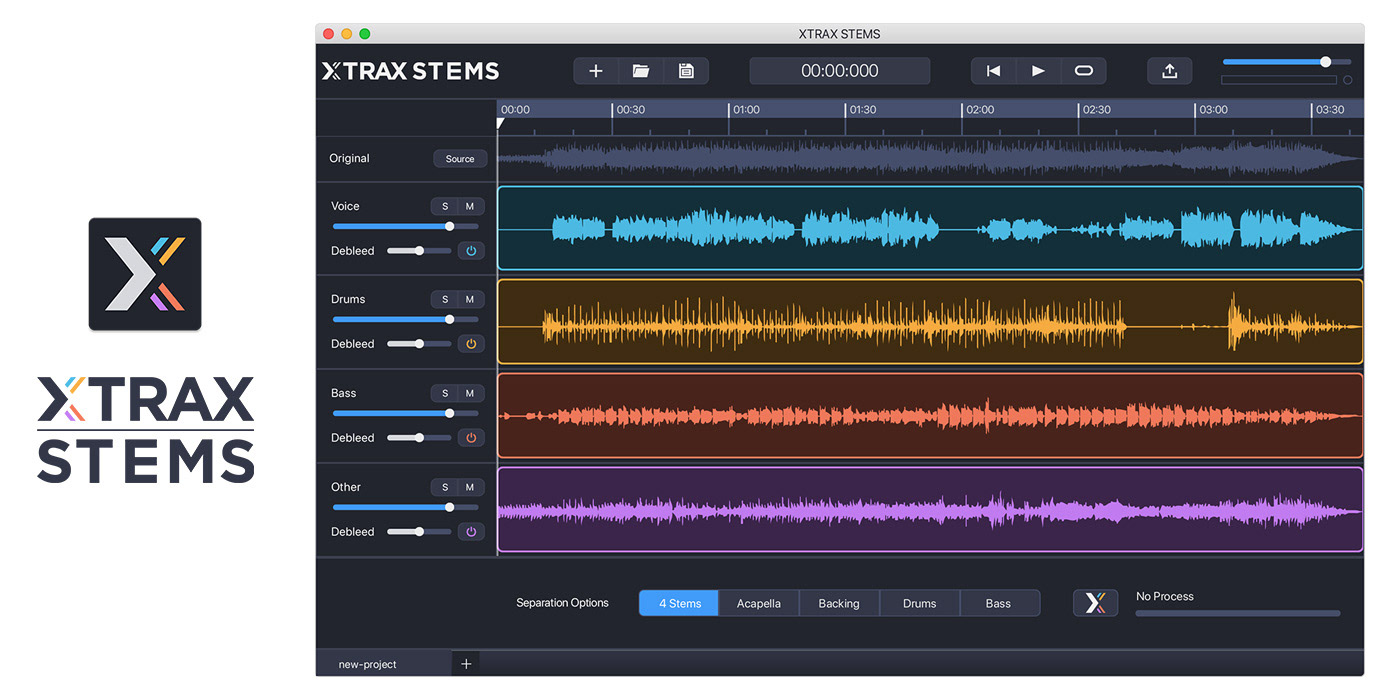The height and width of the screenshot is (700, 1400).
Task: Click the yellow minimize window button
Action: click(347, 34)
